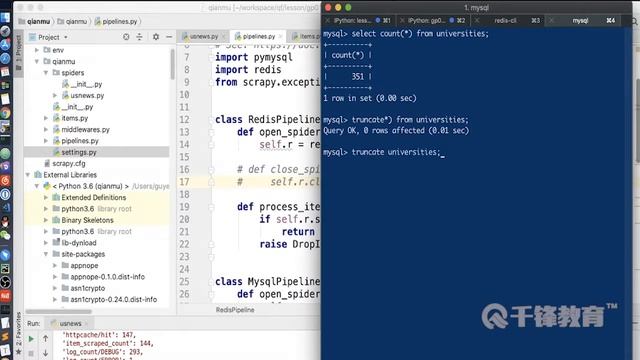Switch to IPython lea... terminal tab
This screenshot has height=360, width=640.
[x=358, y=20]
